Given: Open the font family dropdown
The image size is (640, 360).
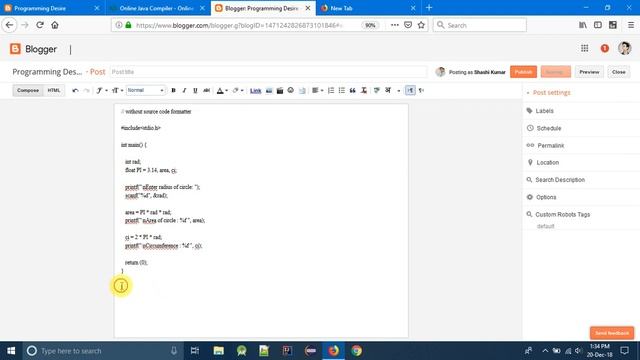Looking at the screenshot, I should [x=101, y=91].
